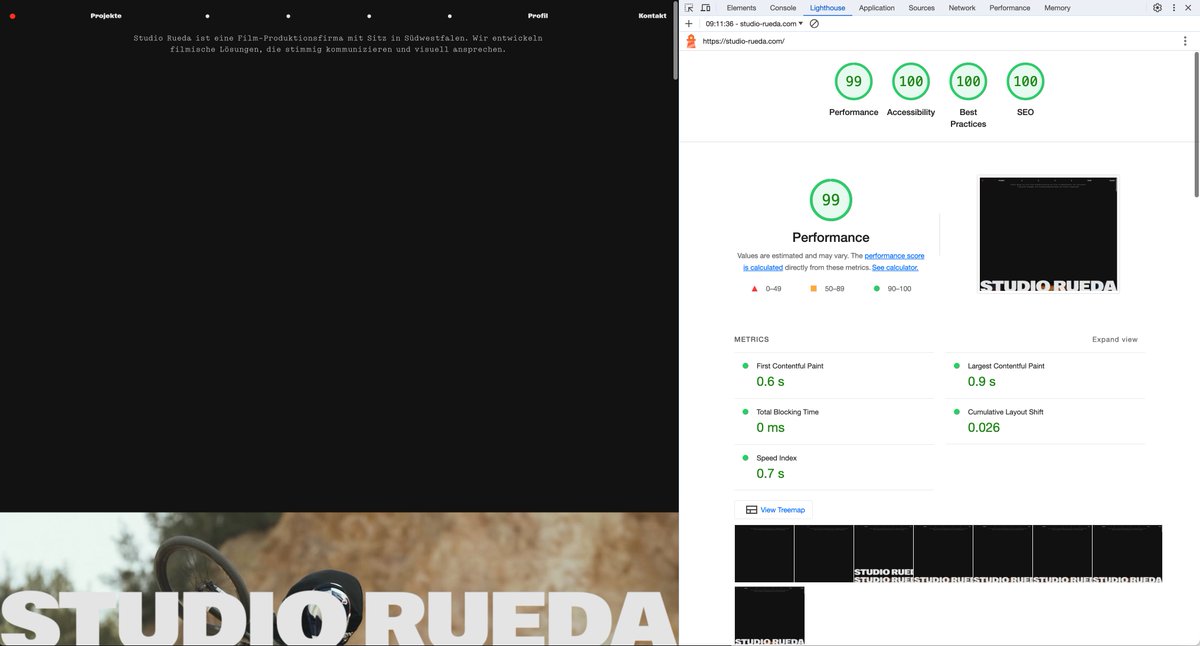The width and height of the screenshot is (1200, 646).
Task: Open Projekte in the website navigation
Action: [x=106, y=16]
